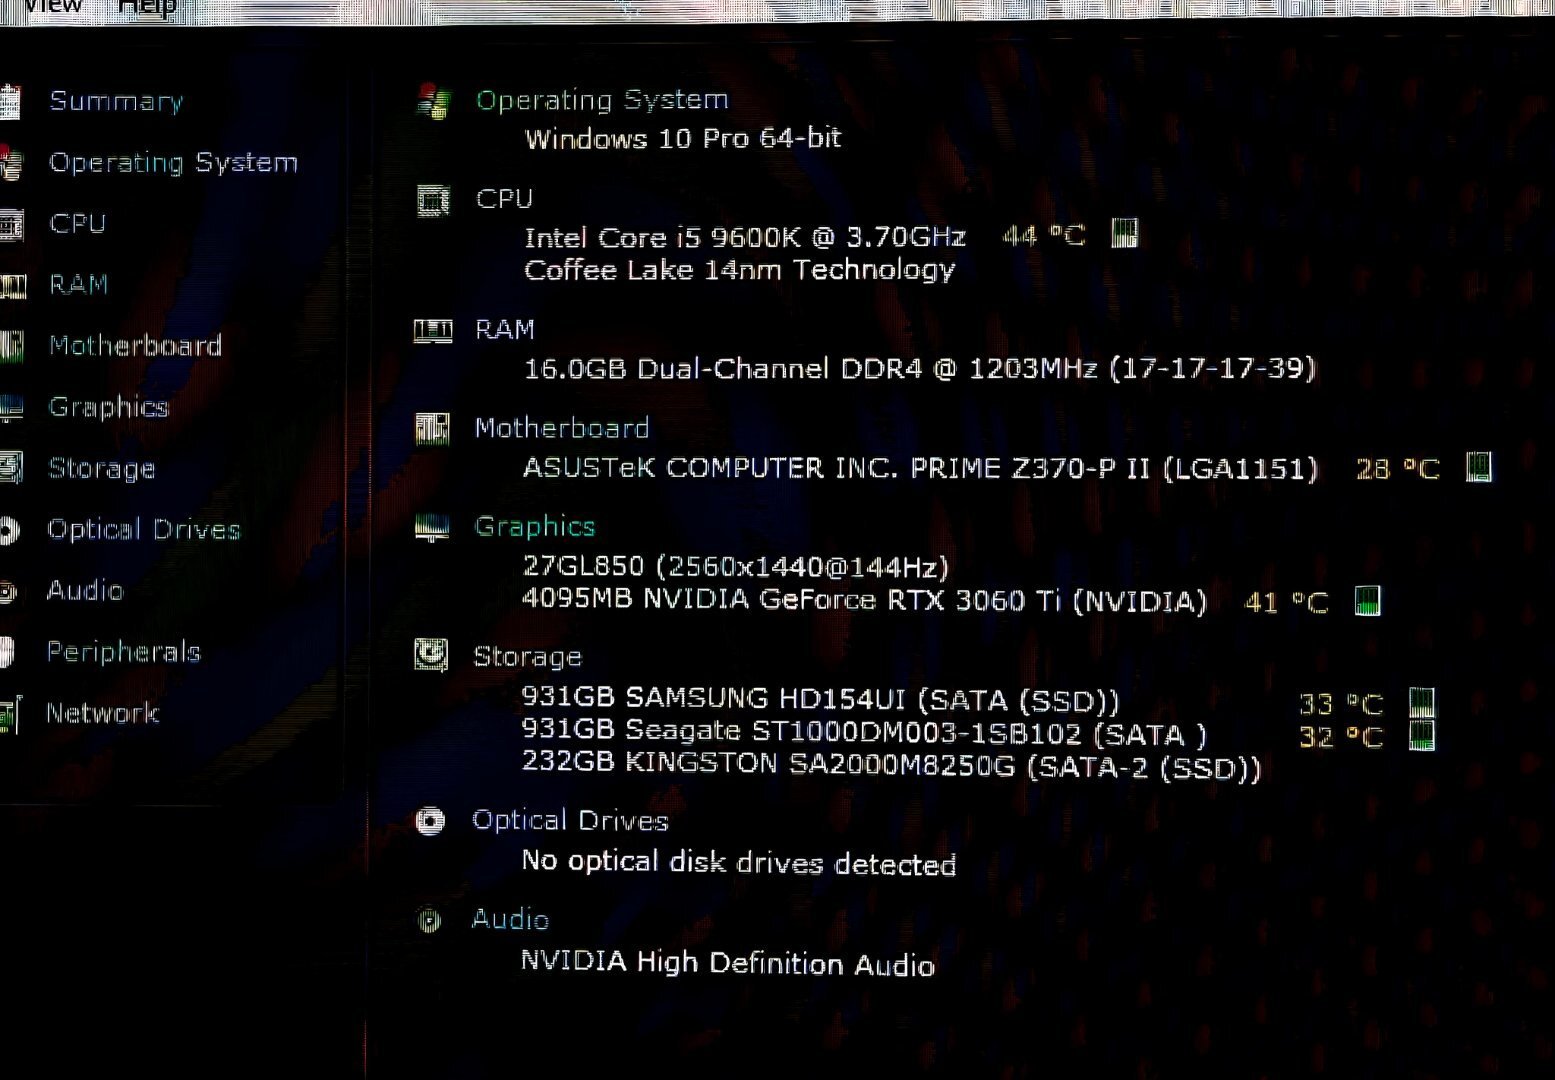1555x1080 pixels.
Task: Open Optical Drives in the sidebar
Action: pyautogui.click(x=144, y=529)
